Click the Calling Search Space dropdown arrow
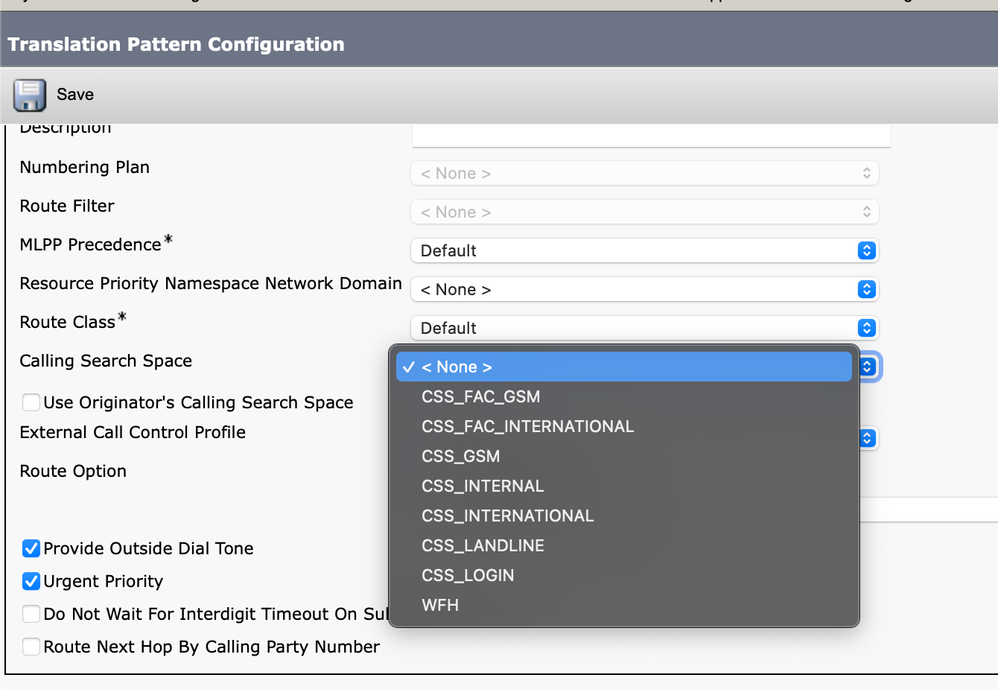The height and width of the screenshot is (690, 998). [x=868, y=367]
